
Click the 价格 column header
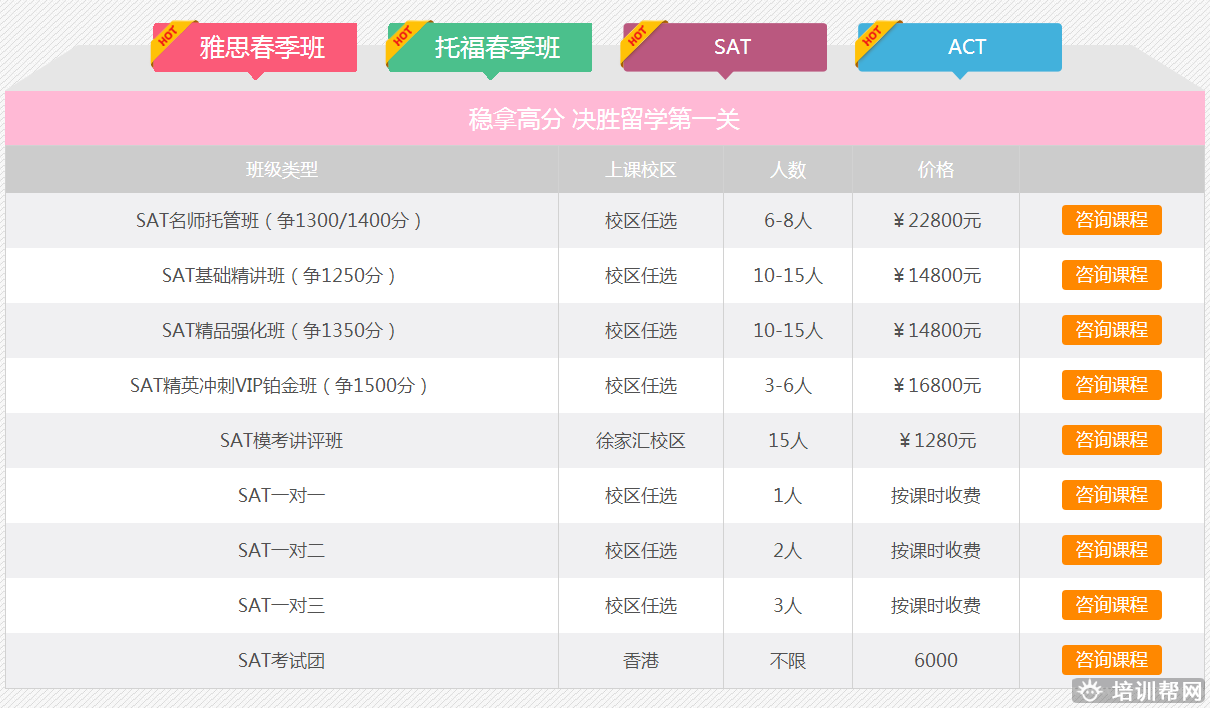[x=936, y=170]
